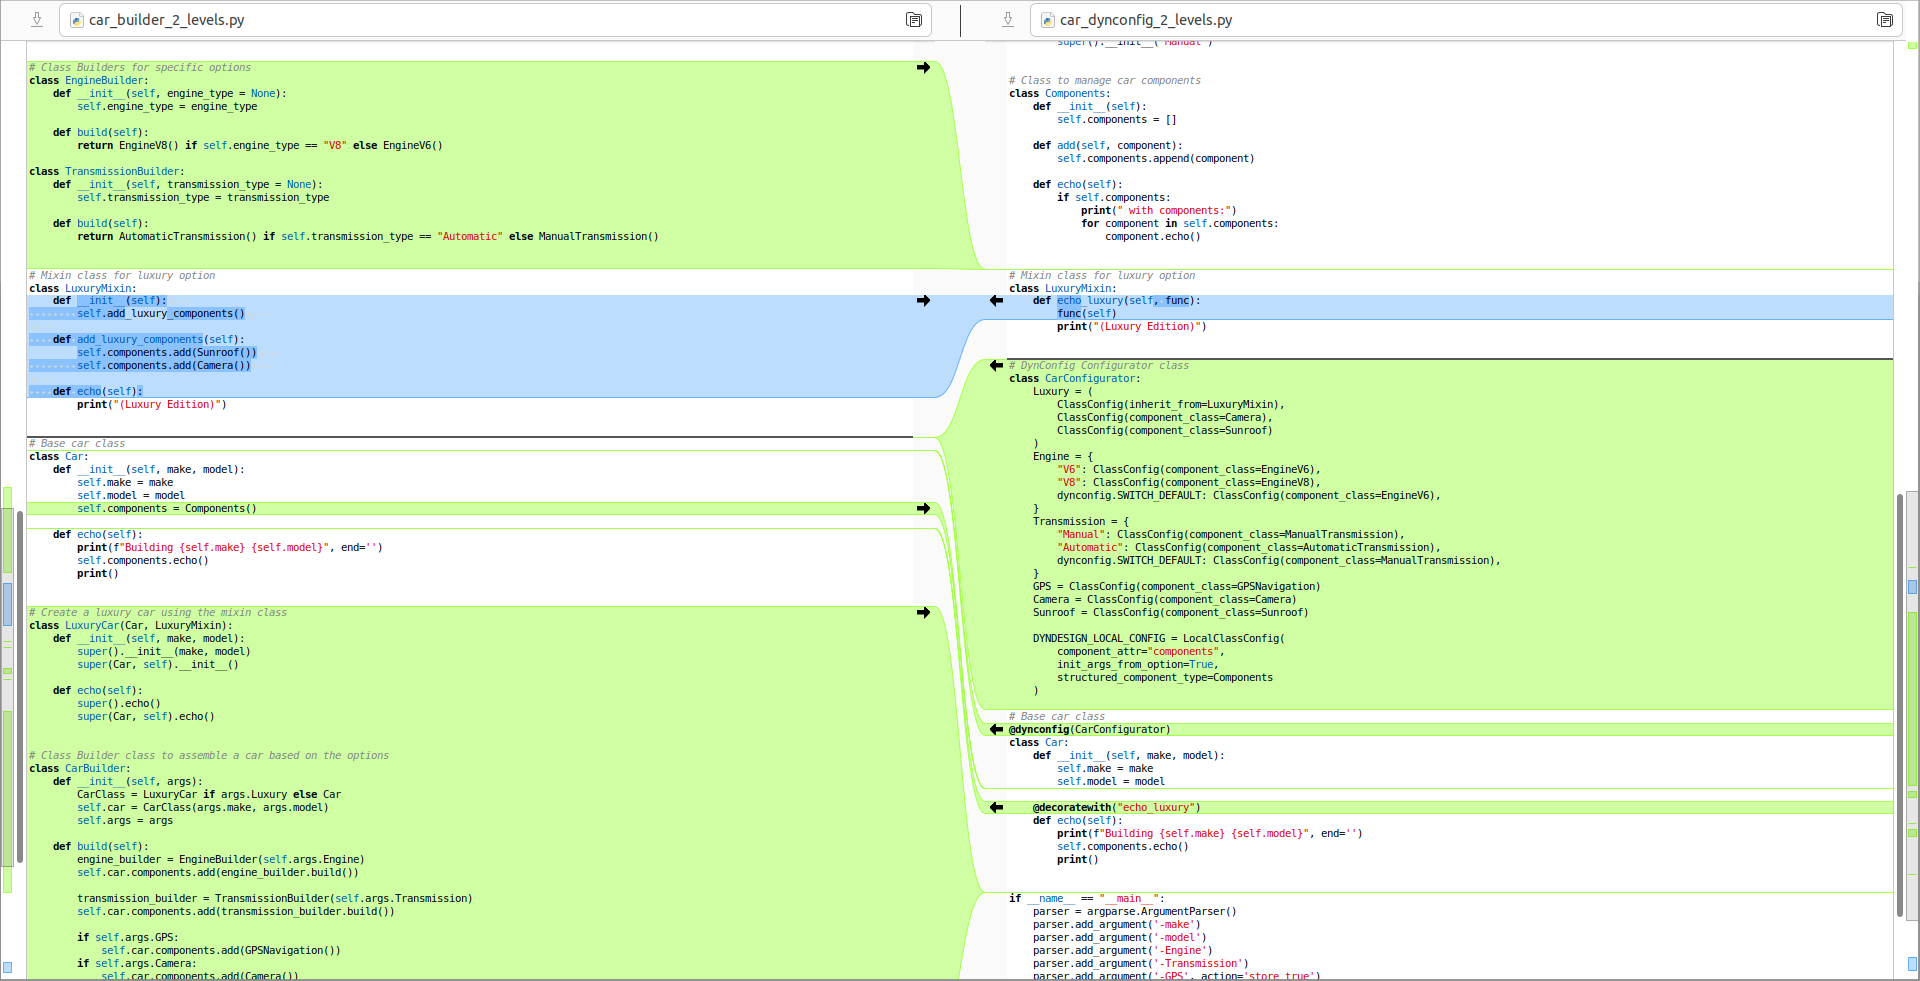Click 'print(" with components:")' in right pane
This screenshot has height=981, width=1920.
tap(1158, 210)
